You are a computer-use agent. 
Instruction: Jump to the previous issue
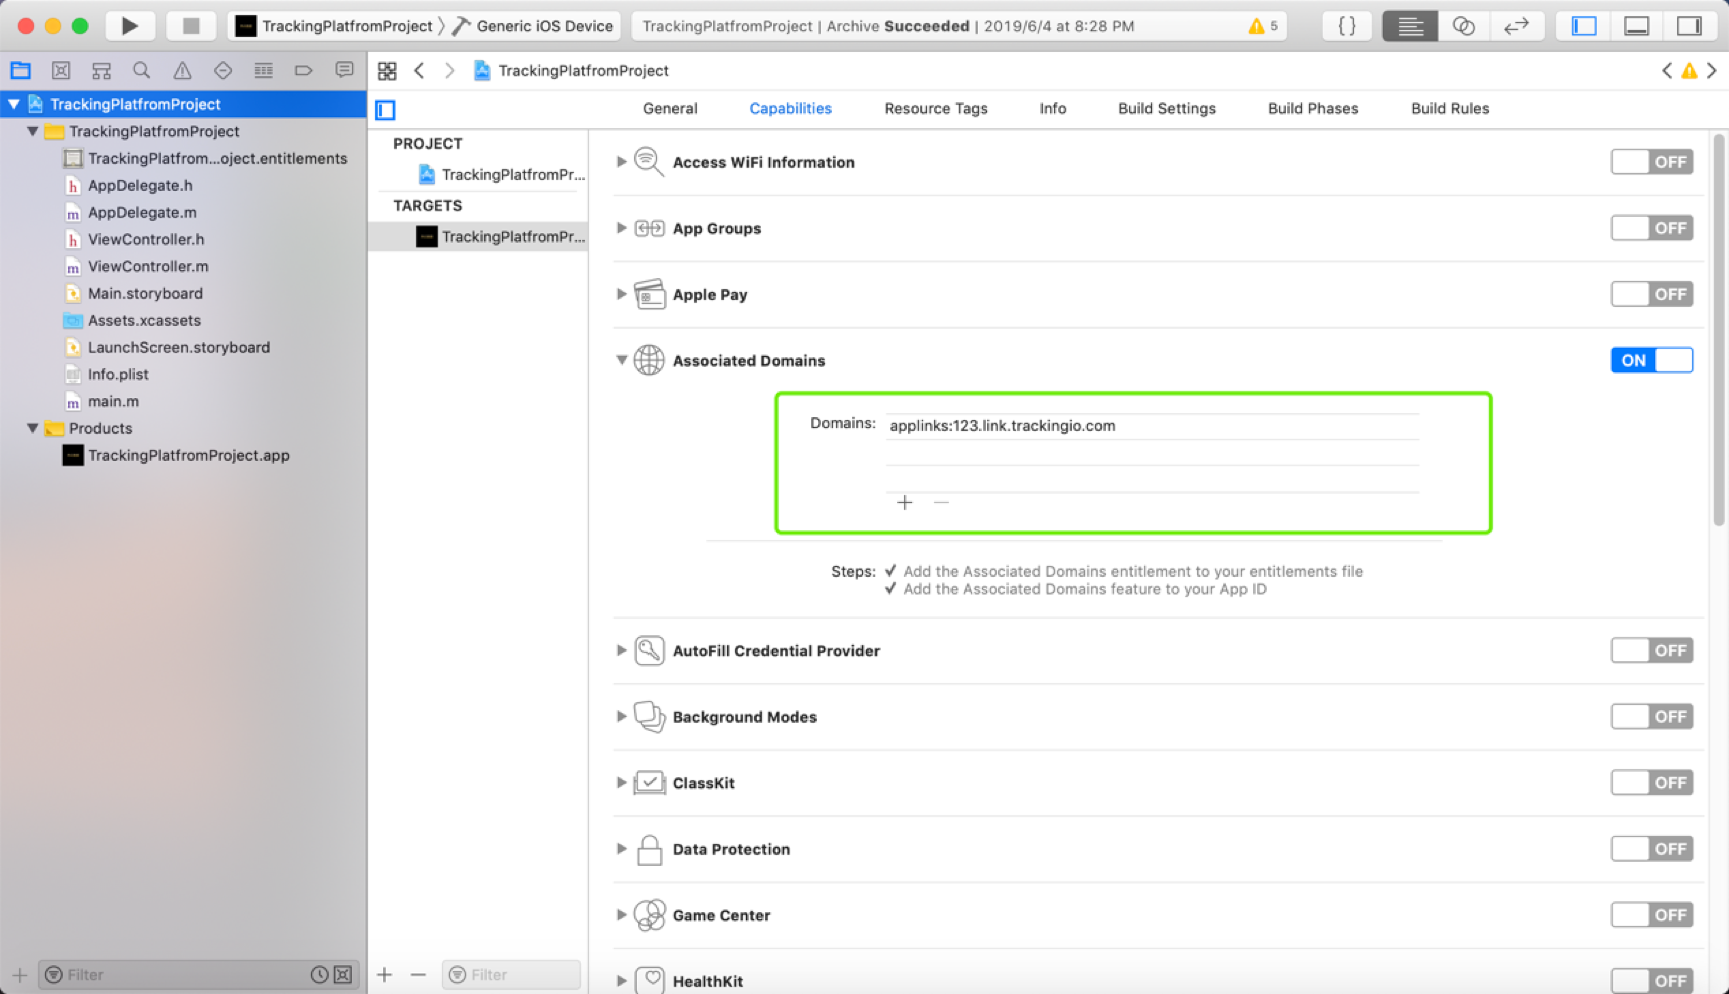1666,70
